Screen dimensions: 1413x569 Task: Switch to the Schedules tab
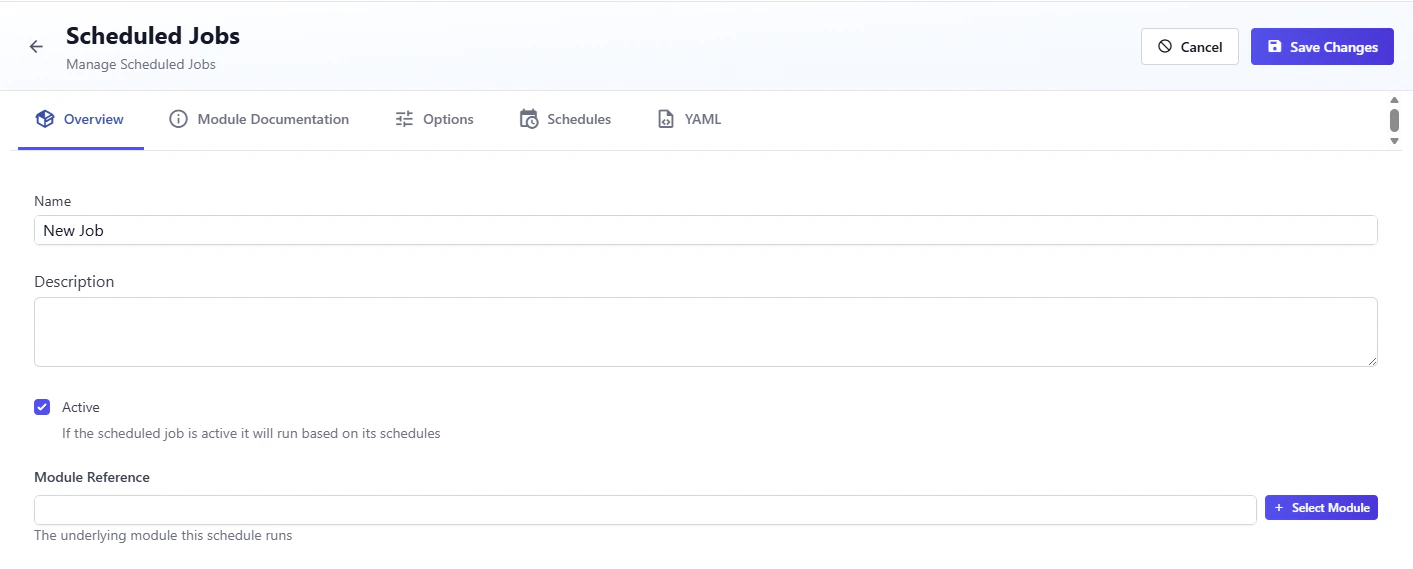(x=565, y=119)
